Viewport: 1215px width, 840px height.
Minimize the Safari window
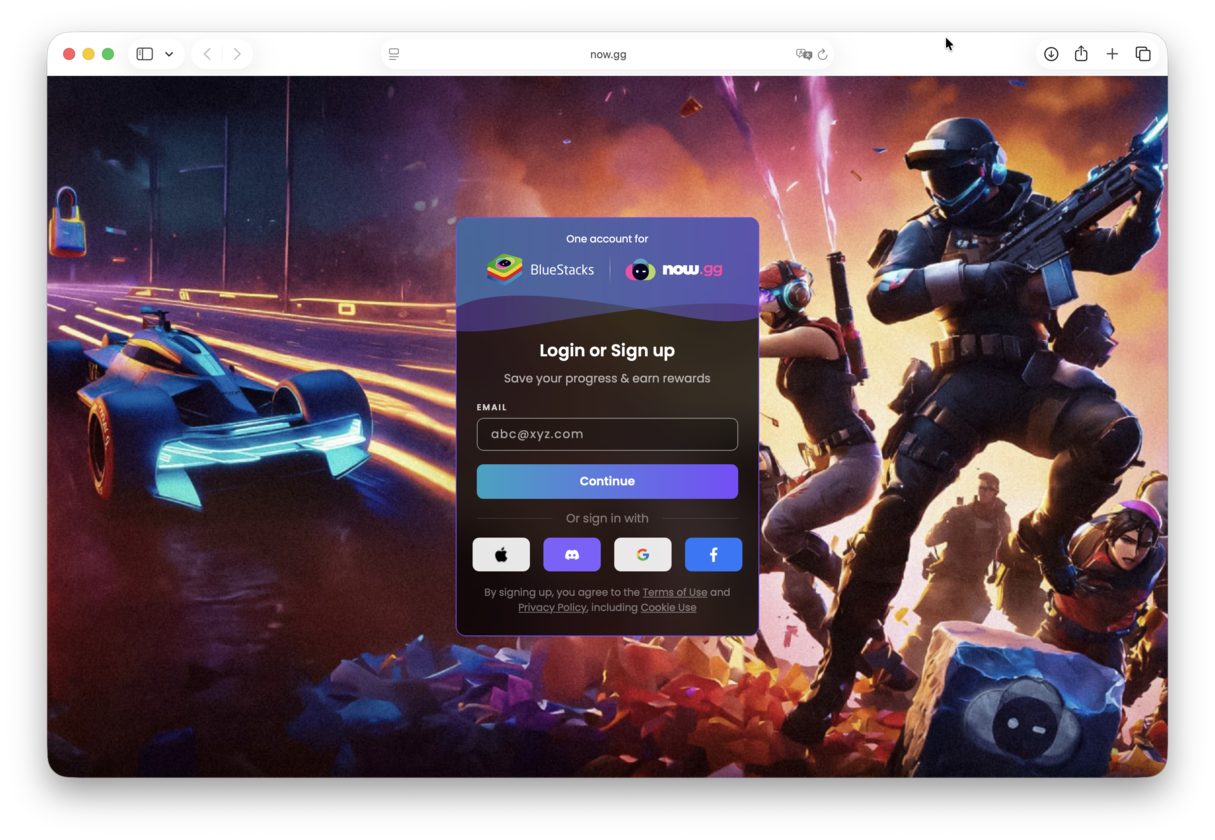88,54
